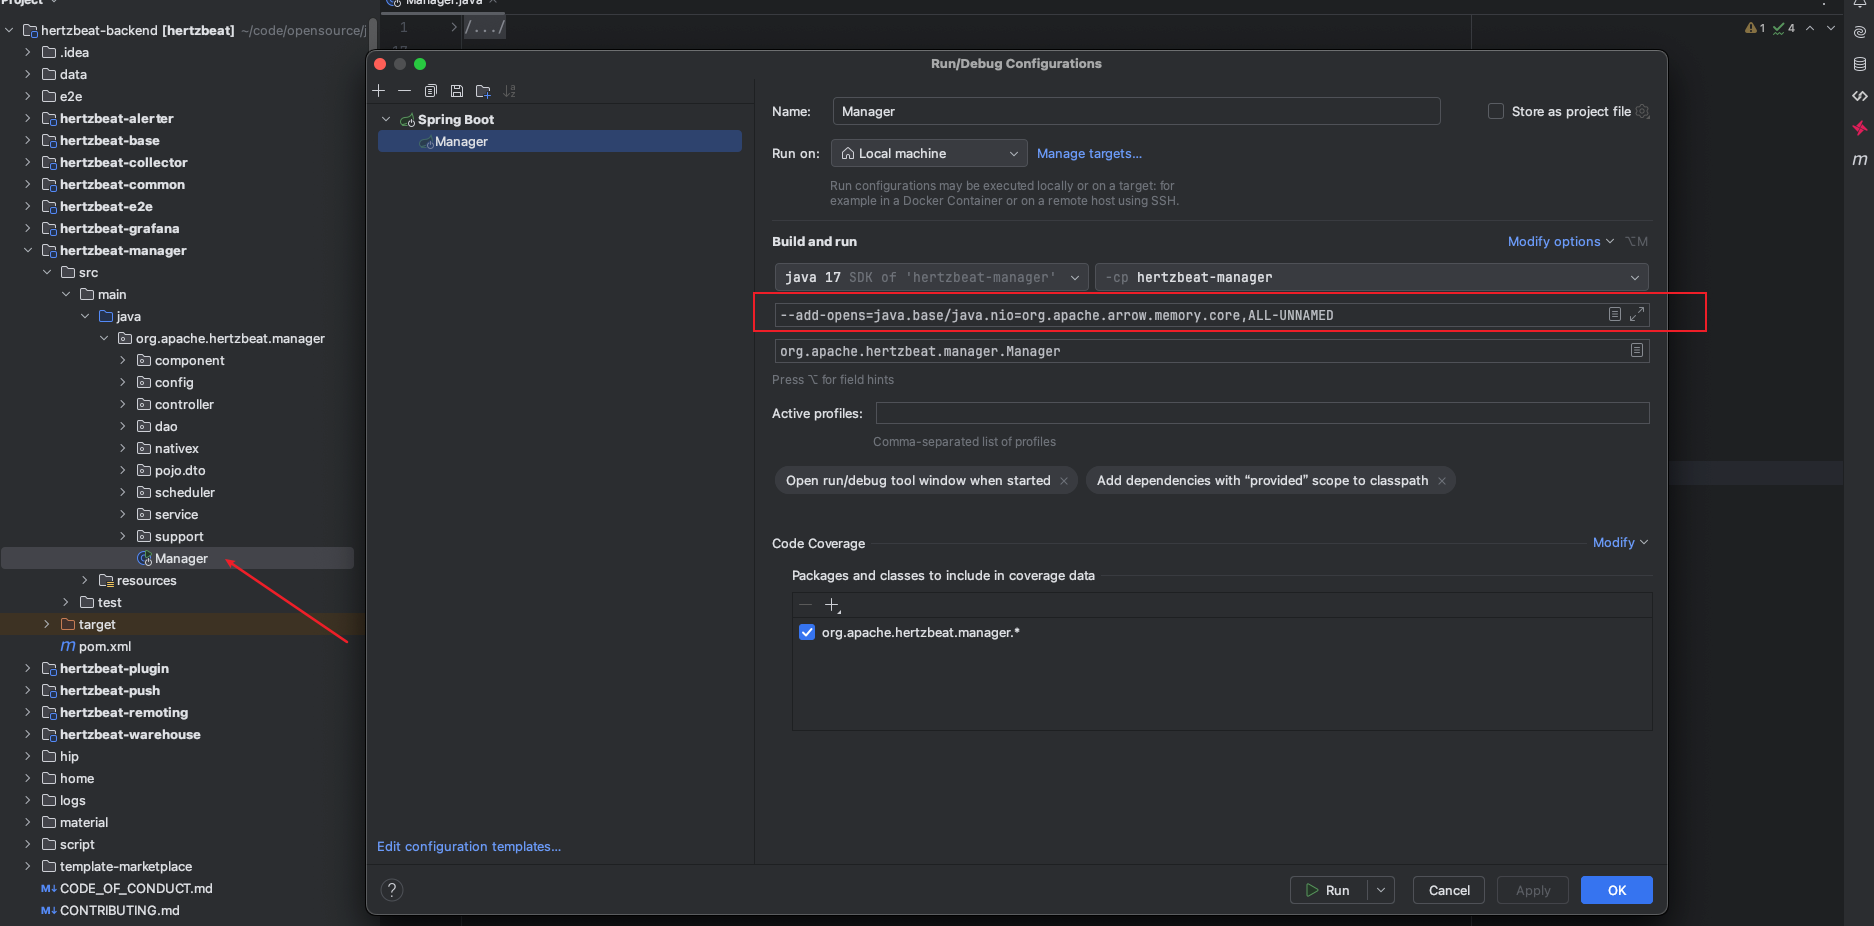Add a new run configuration with plus icon
Image resolution: width=1874 pixels, height=926 pixels.
[379, 91]
